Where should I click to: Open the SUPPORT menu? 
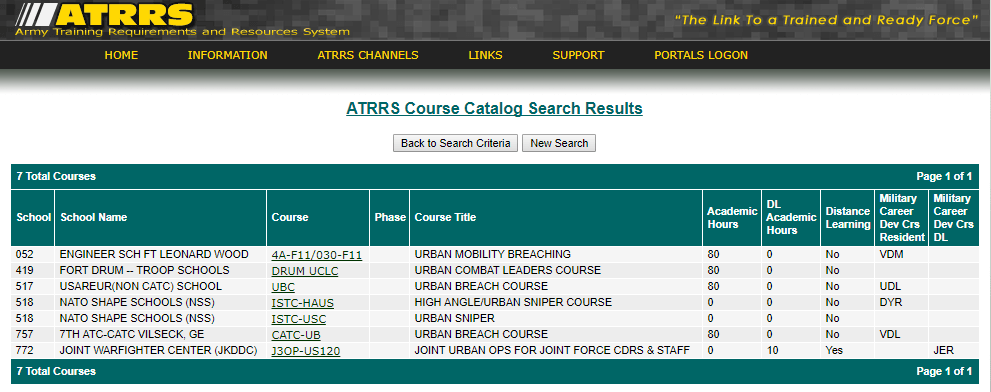(578, 55)
